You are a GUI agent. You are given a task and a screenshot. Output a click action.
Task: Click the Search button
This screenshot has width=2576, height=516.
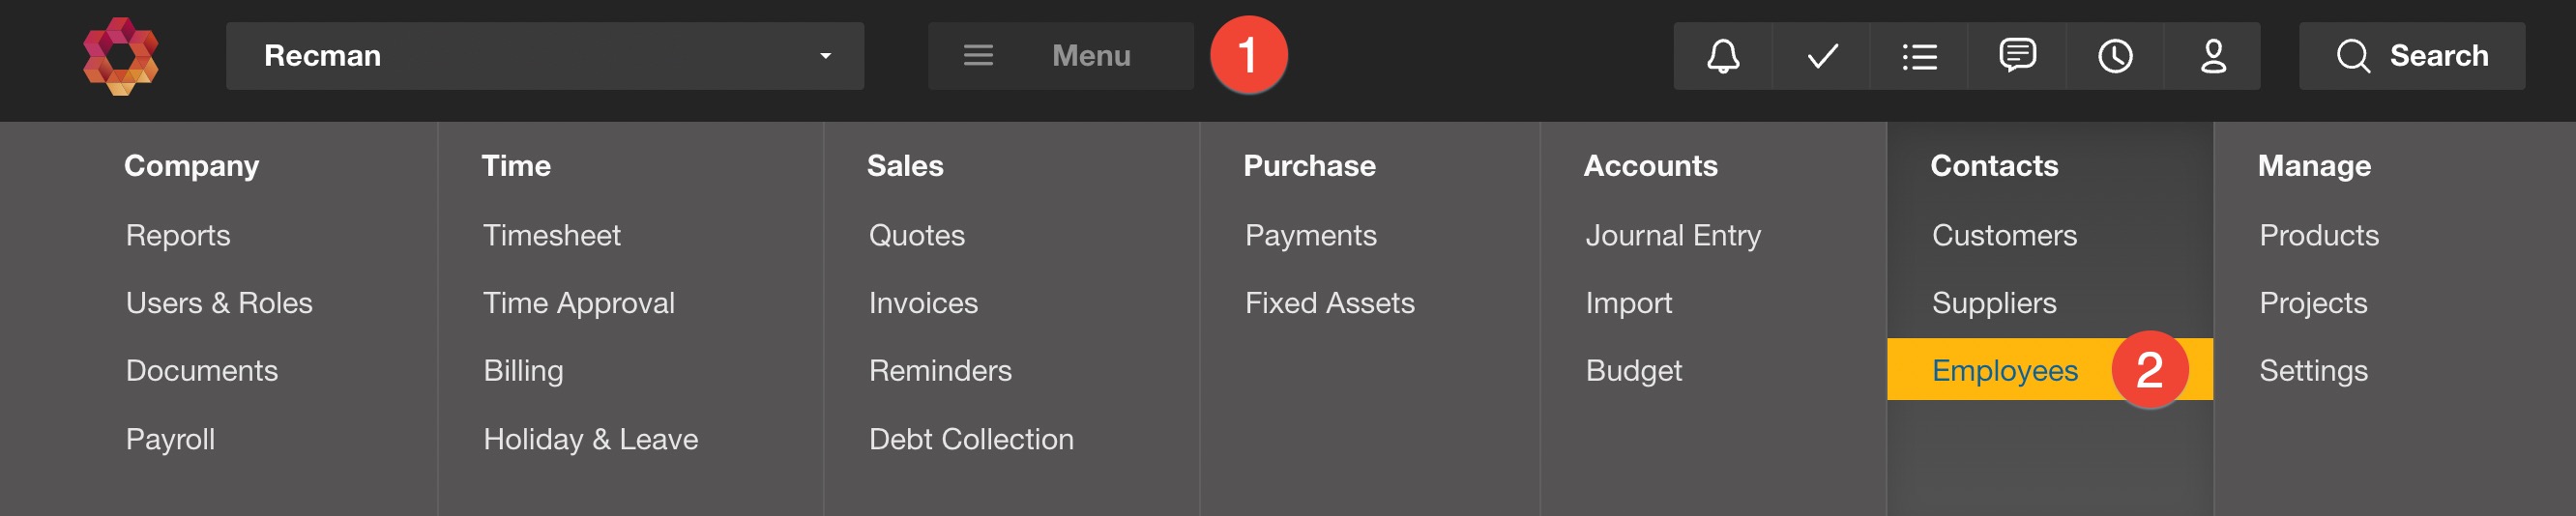tap(2411, 56)
